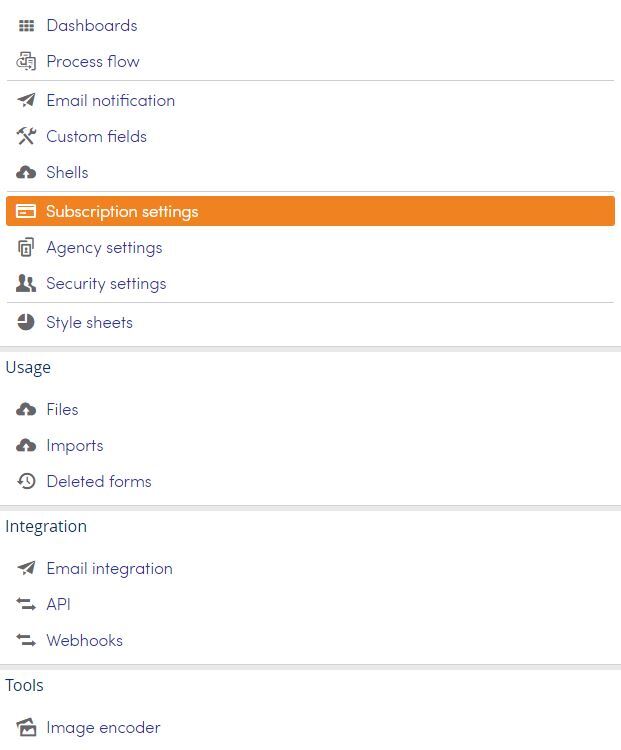Image resolution: width=621 pixels, height=750 pixels.
Task: Select the Subscription settings menu entry
Action: coord(310,211)
